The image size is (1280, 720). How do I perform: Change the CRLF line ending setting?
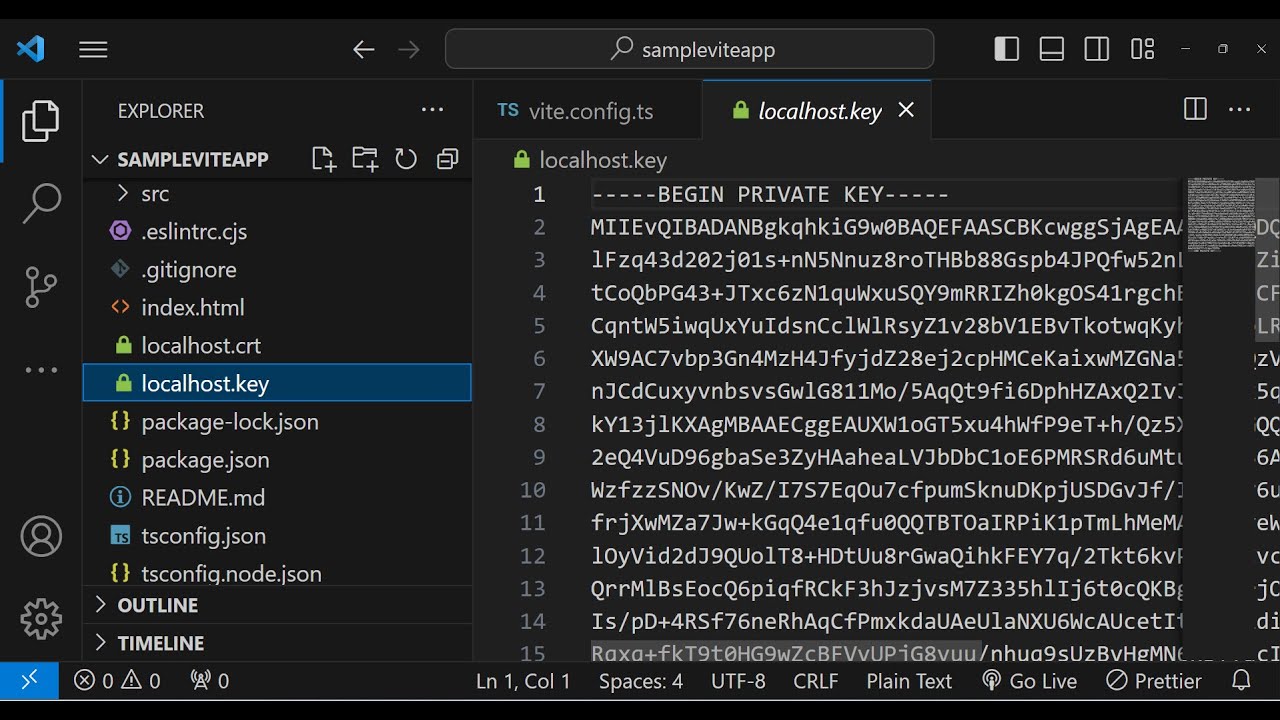(816, 681)
